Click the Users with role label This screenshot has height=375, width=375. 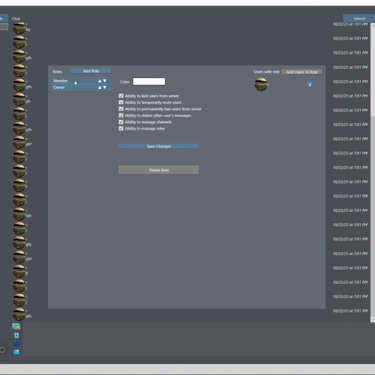pyautogui.click(x=266, y=72)
